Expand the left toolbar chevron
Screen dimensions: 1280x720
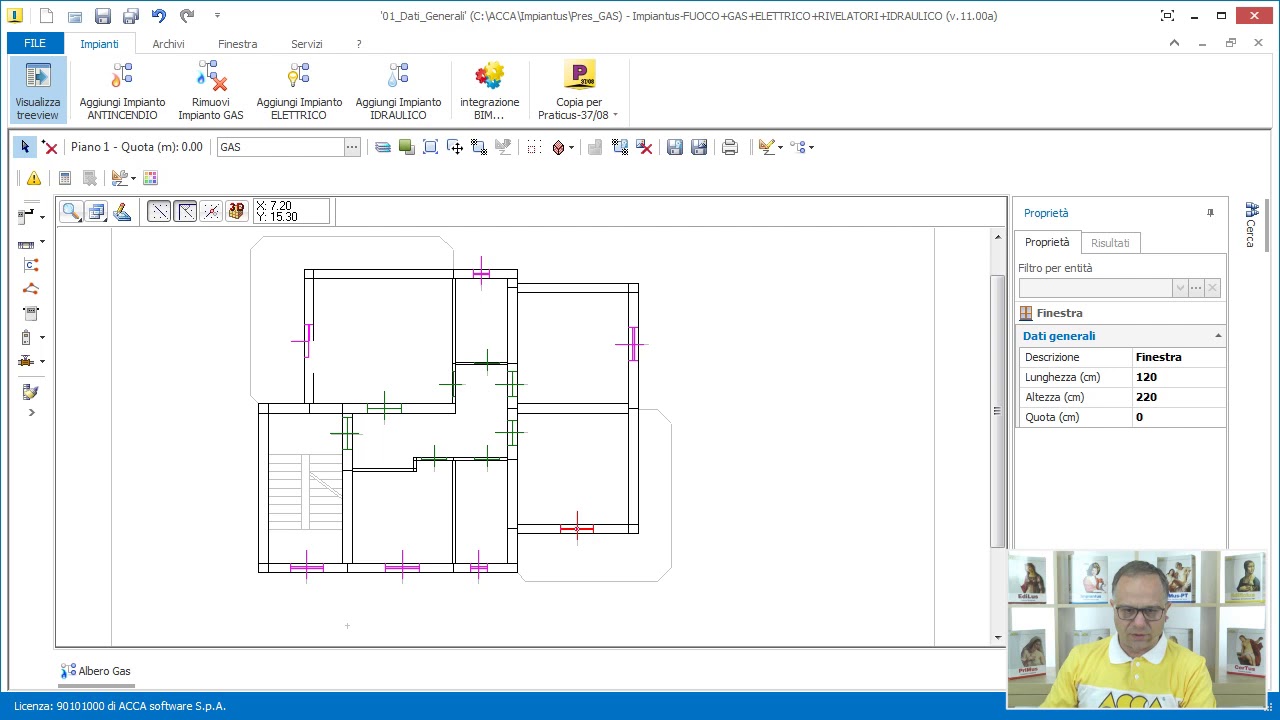(x=31, y=413)
